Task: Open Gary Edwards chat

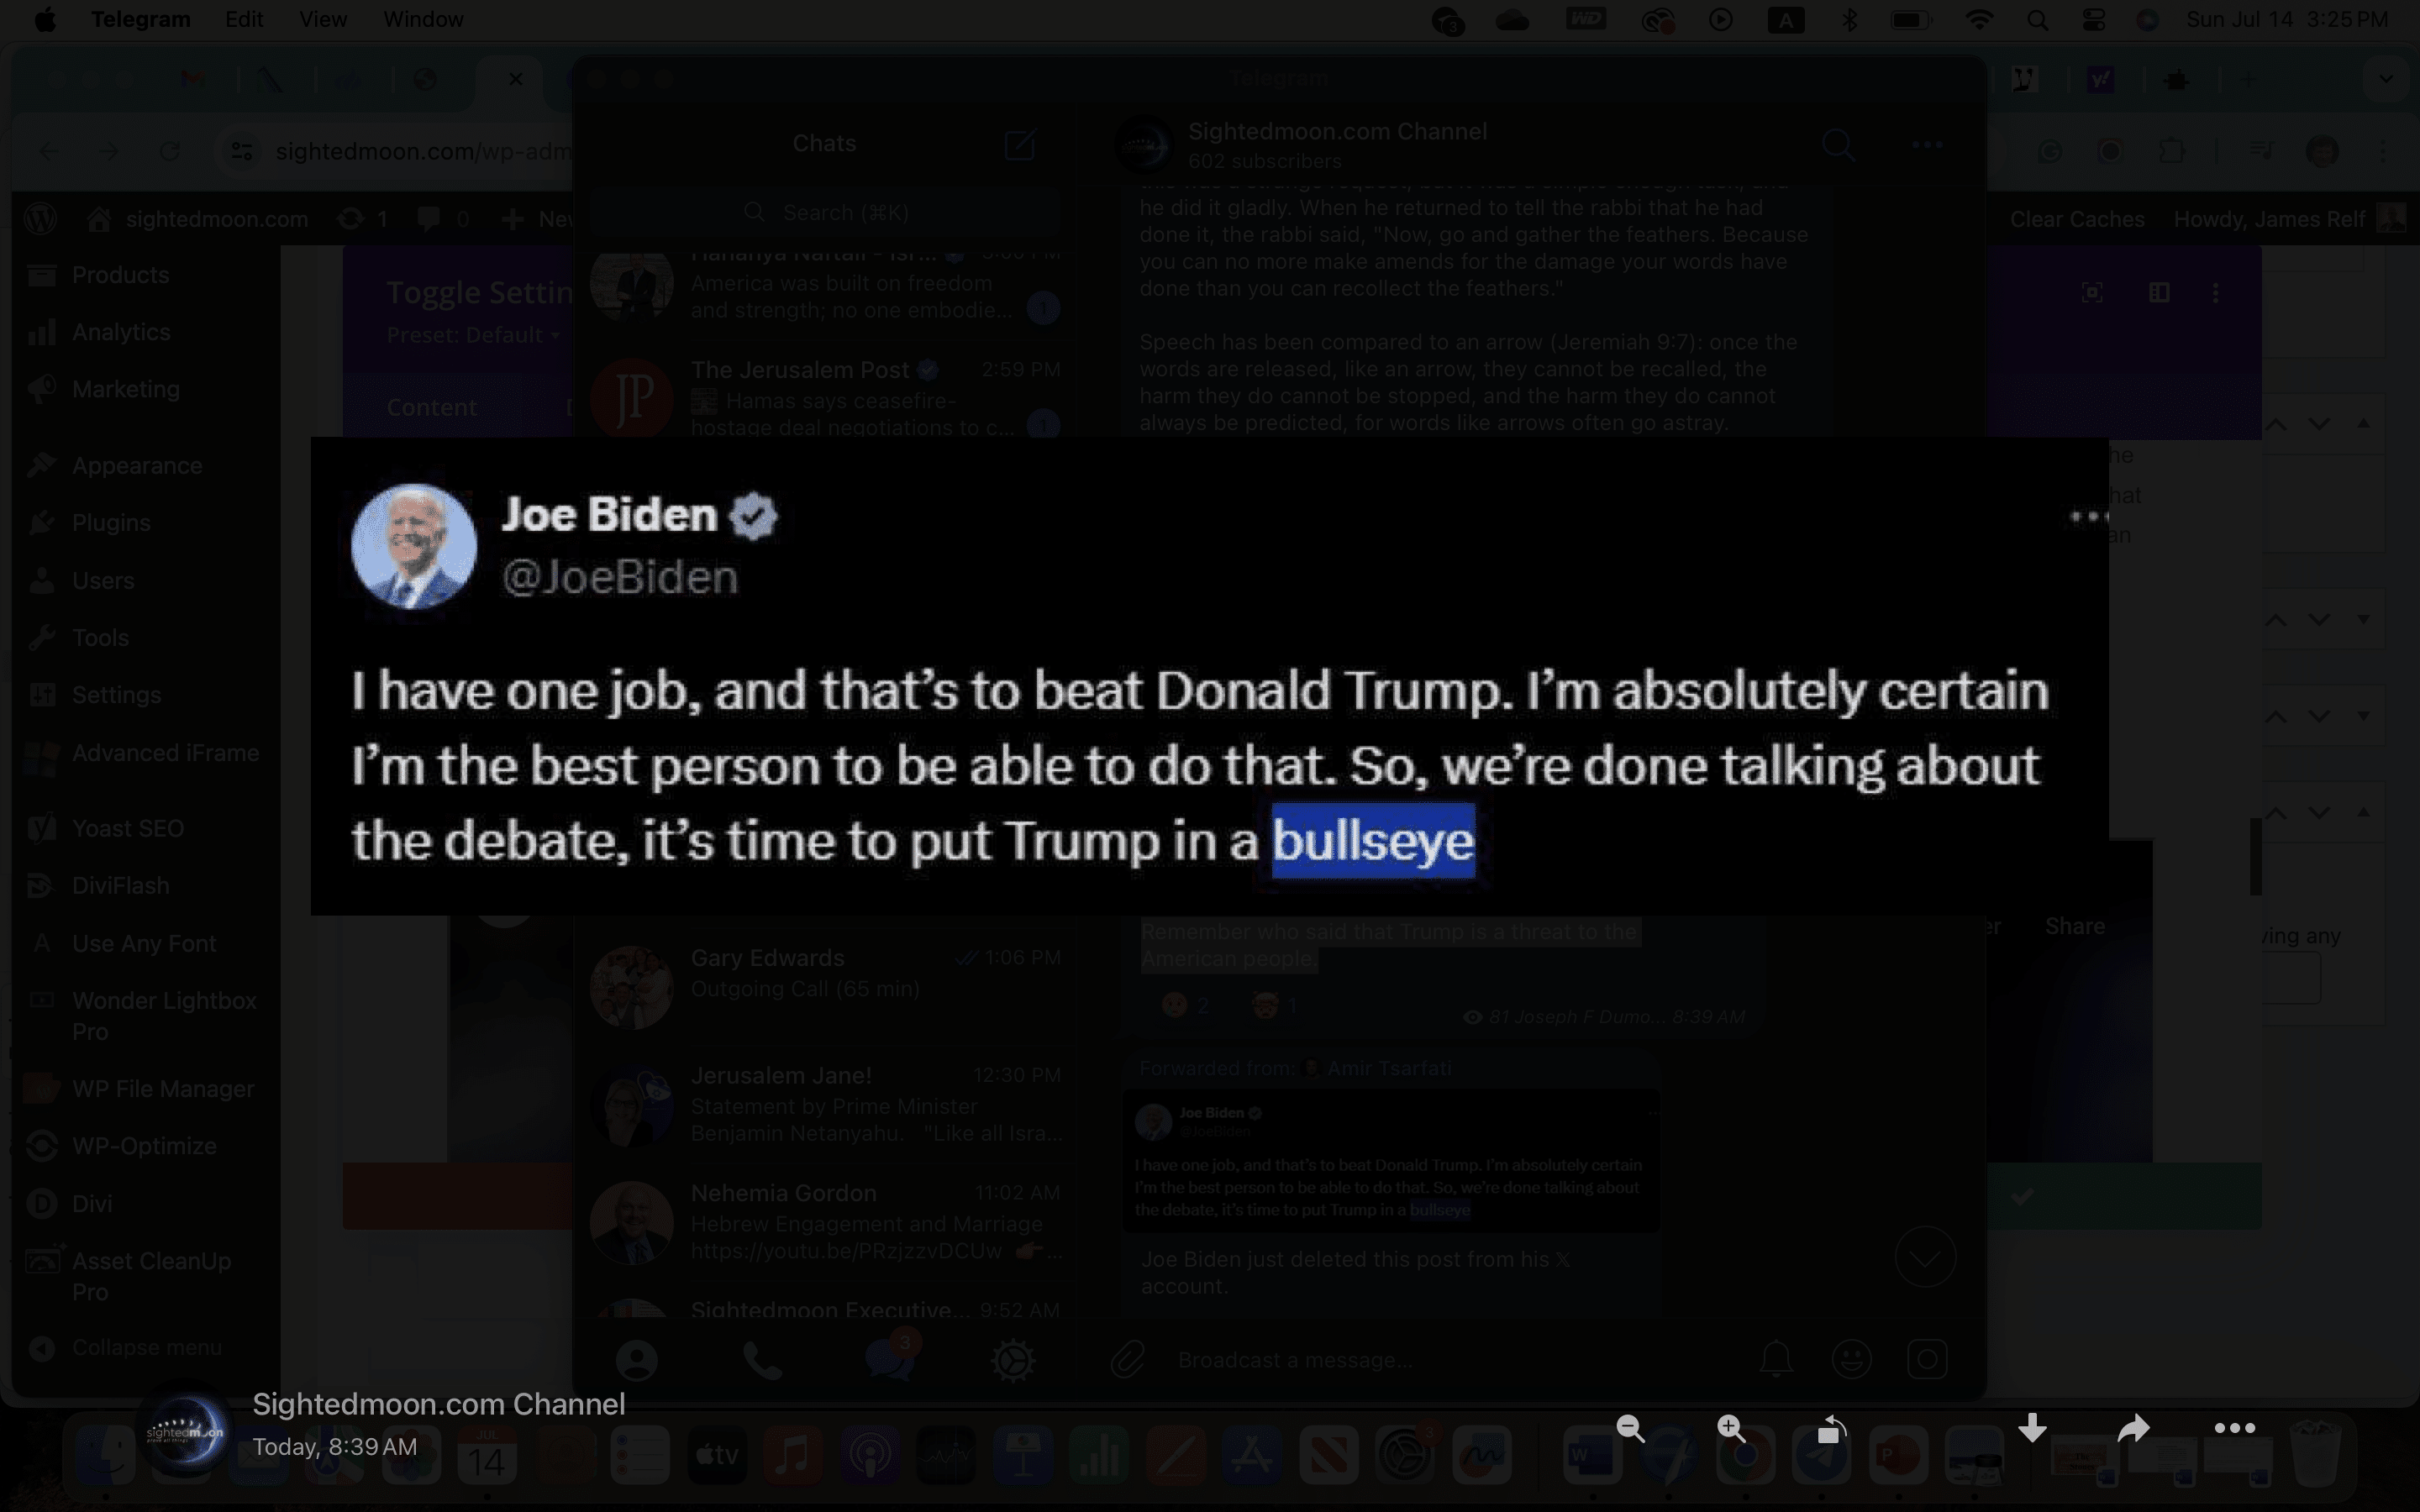Action: [x=826, y=987]
